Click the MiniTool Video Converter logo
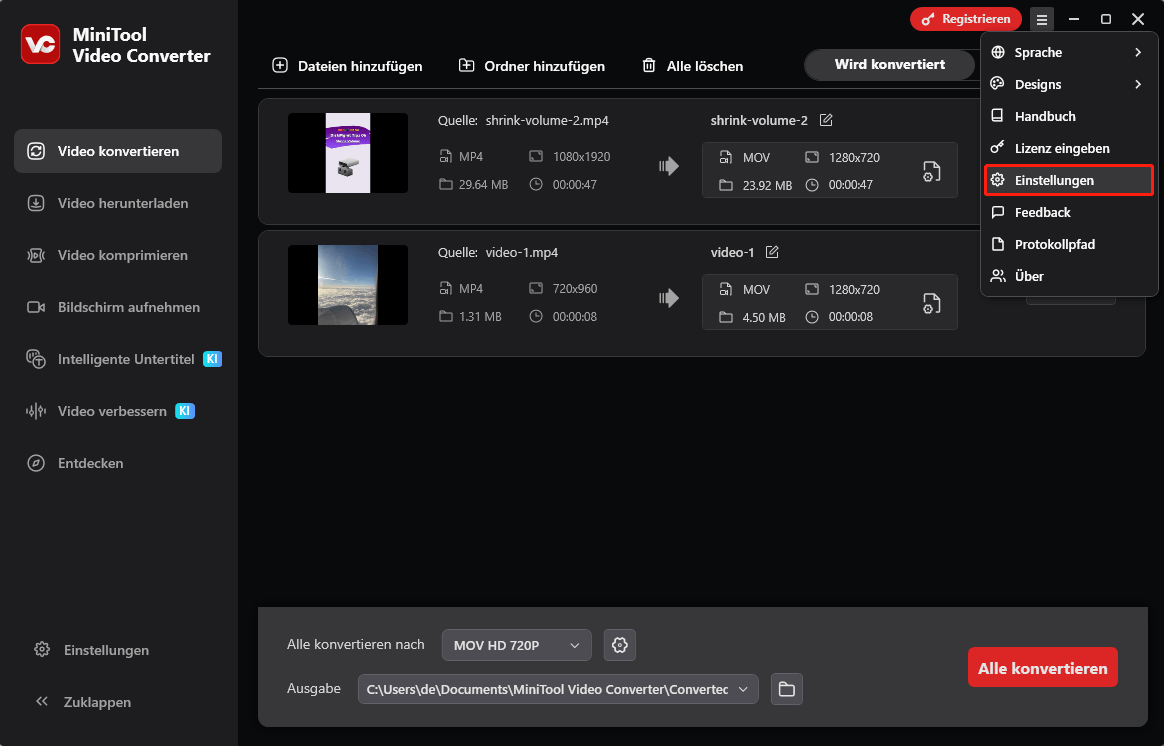1164x746 pixels. click(41, 44)
